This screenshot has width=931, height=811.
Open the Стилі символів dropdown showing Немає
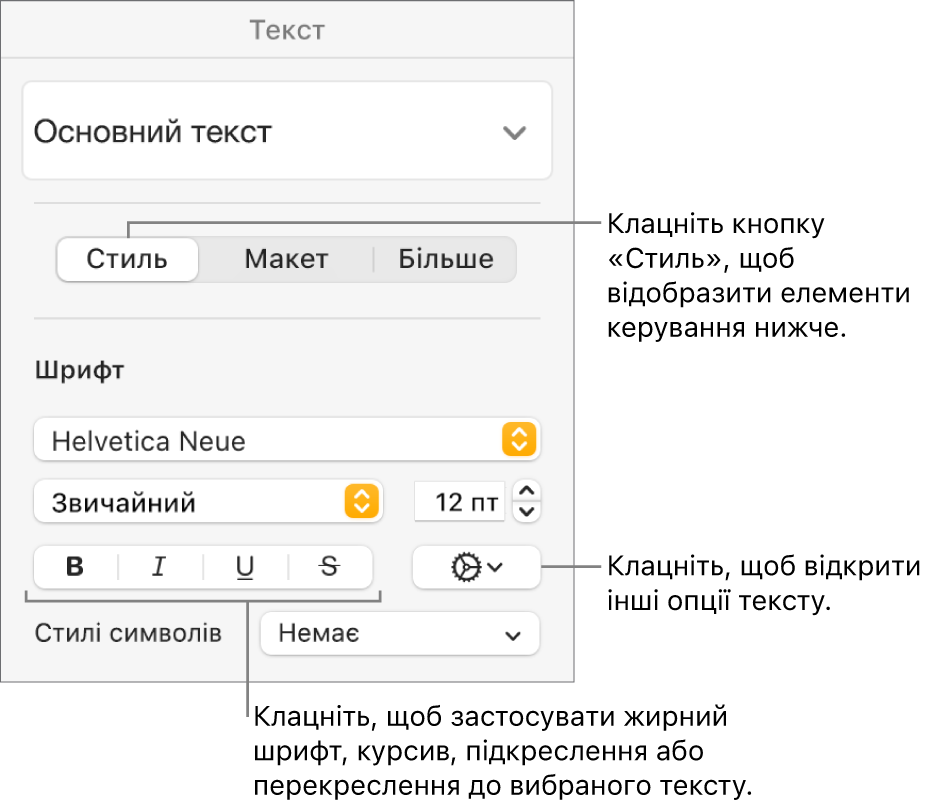click(400, 633)
